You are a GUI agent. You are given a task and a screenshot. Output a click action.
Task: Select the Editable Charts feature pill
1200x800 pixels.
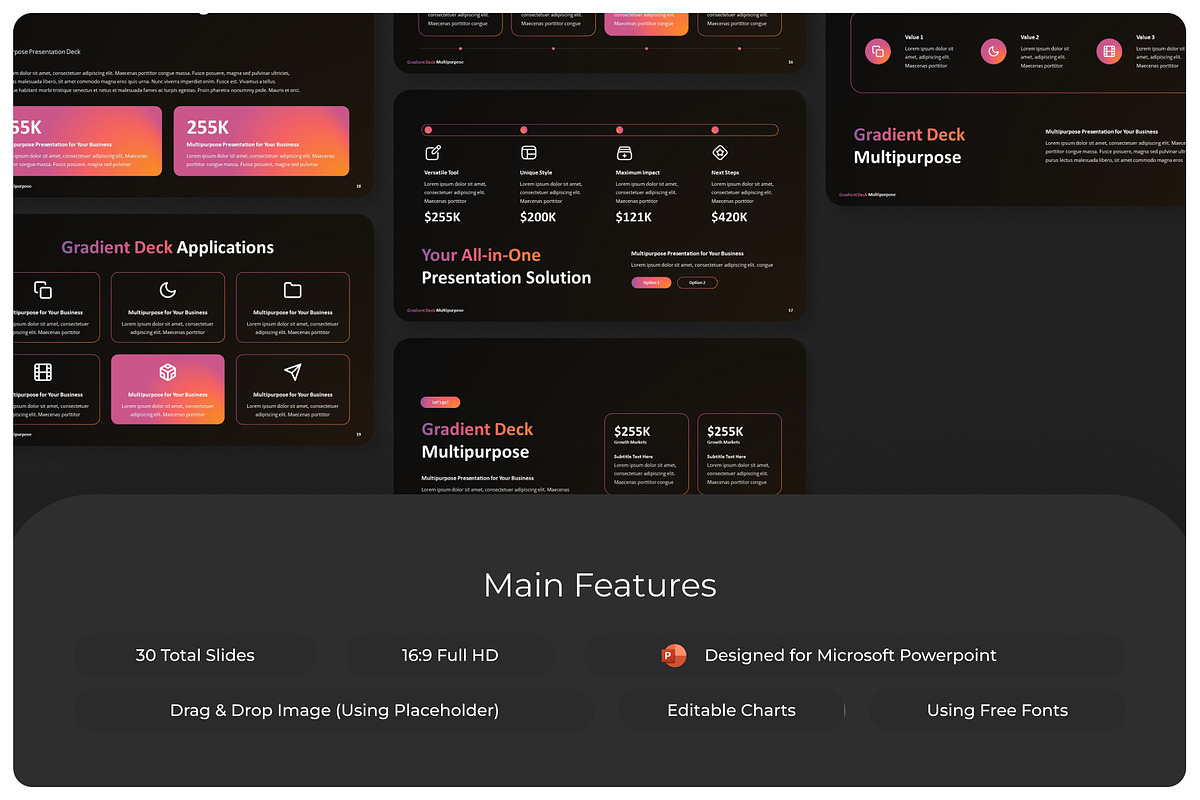pyautogui.click(x=731, y=710)
